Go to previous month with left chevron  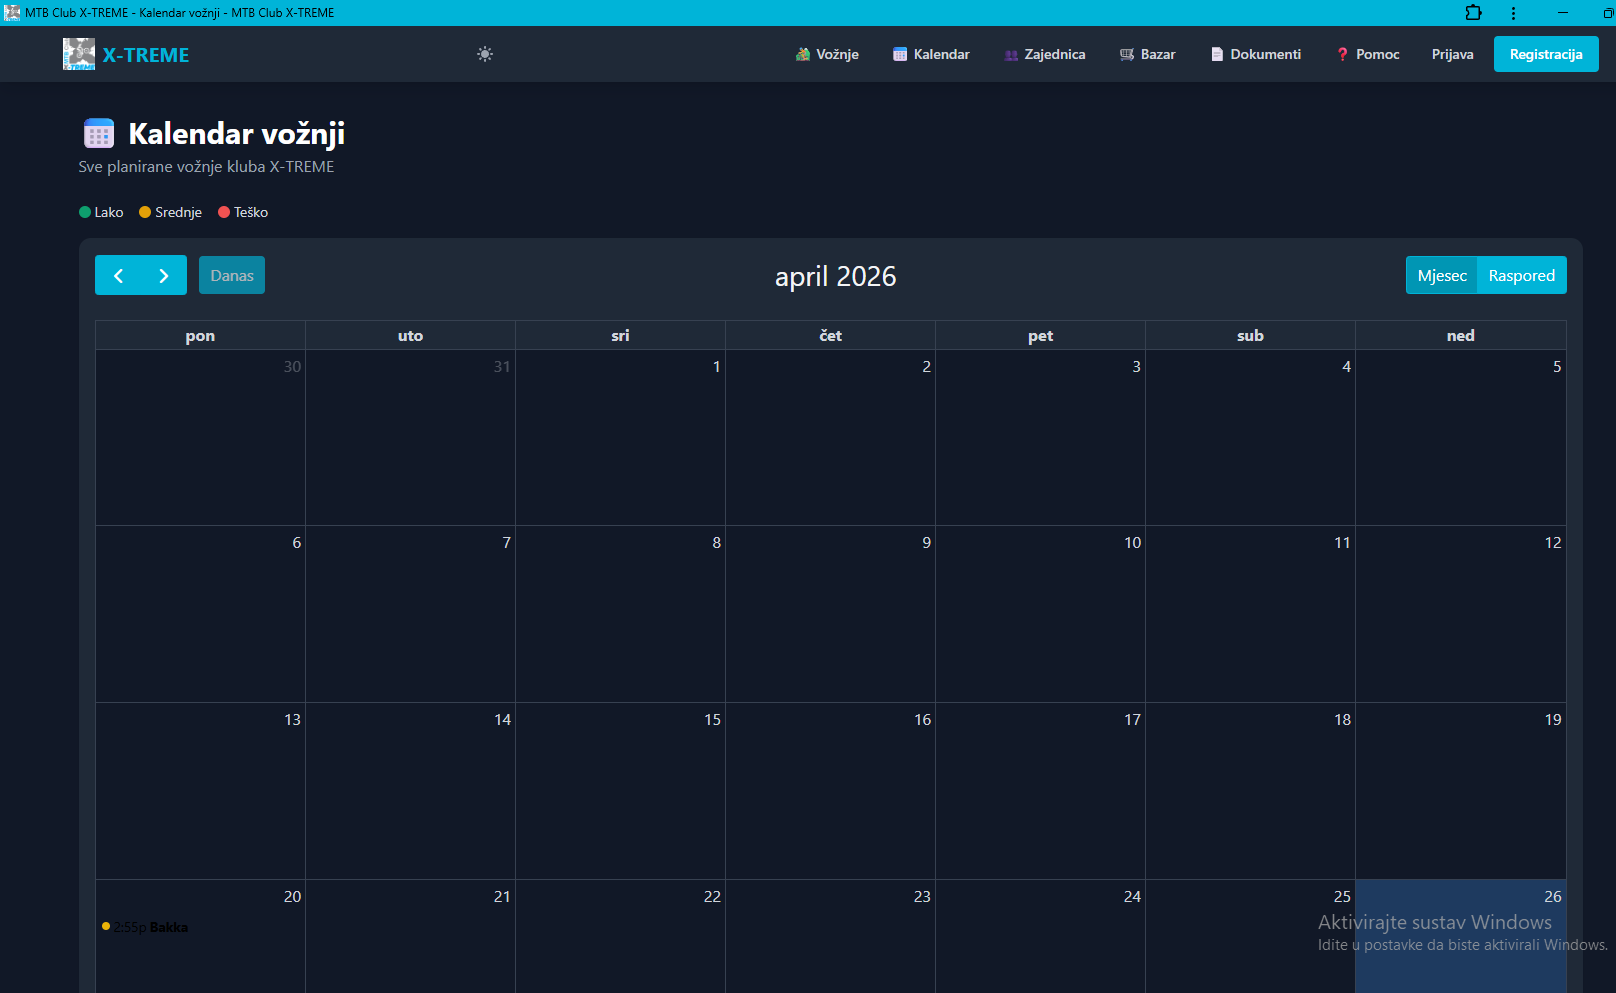click(118, 276)
